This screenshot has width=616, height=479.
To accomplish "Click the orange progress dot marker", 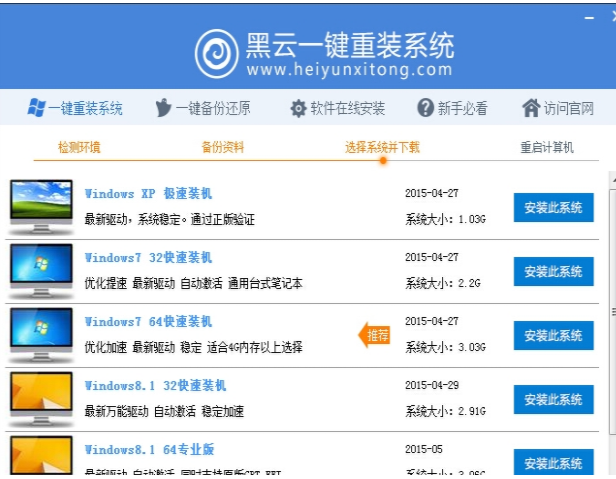I will click(383, 160).
